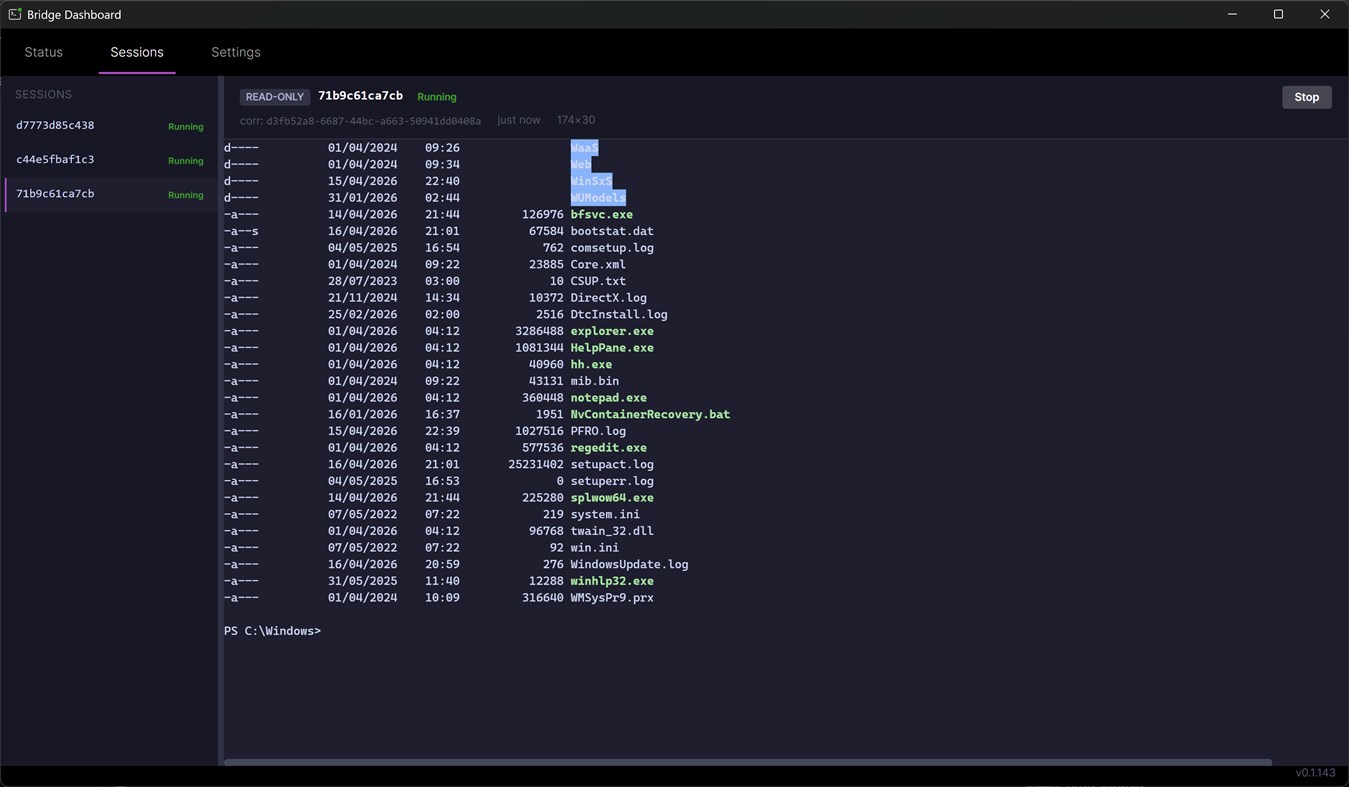Click DirectX.log file name
Viewport: 1349px width, 787px height.
coord(609,298)
